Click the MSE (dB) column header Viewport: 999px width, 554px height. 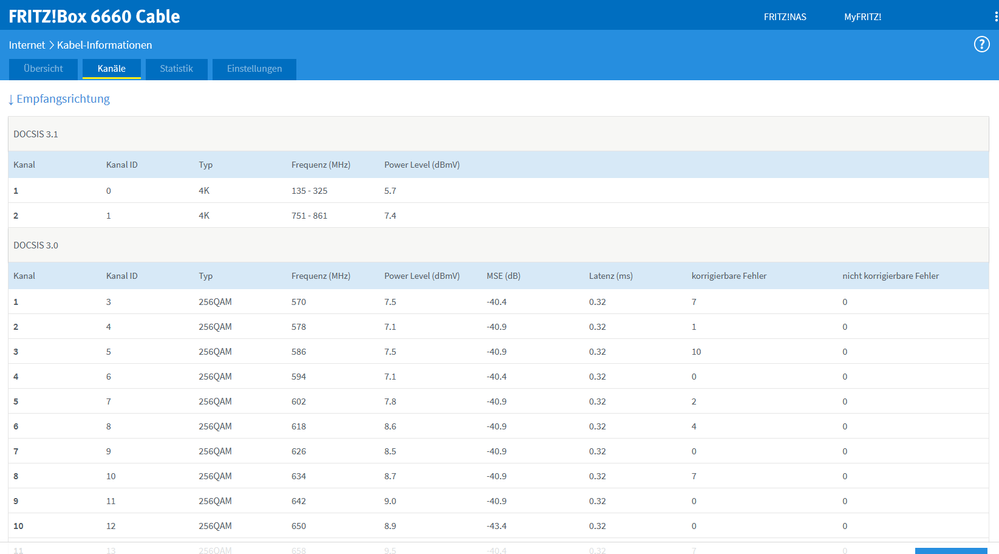pos(503,276)
